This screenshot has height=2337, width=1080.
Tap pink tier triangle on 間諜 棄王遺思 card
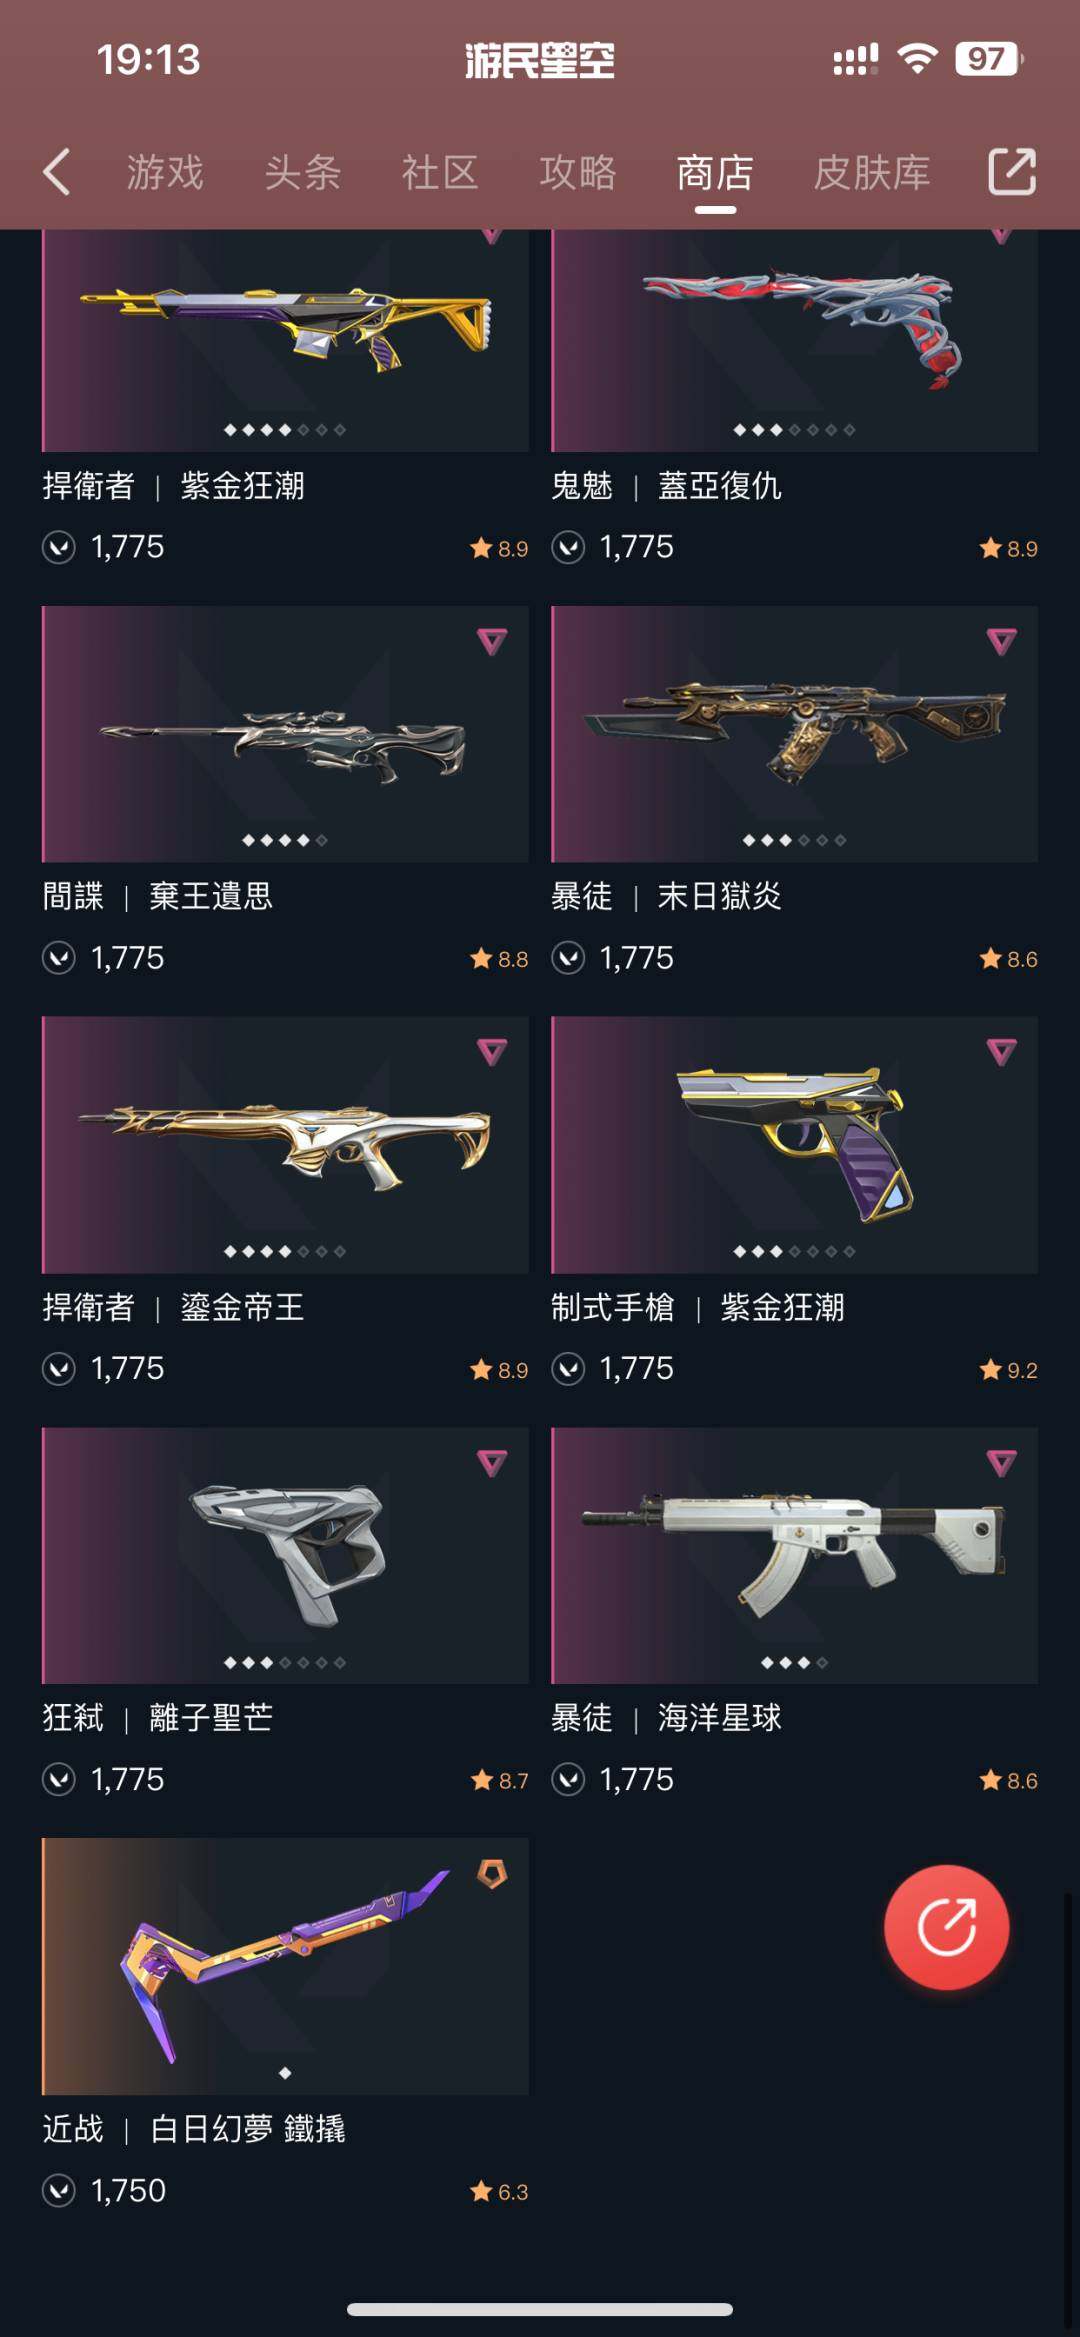pos(491,641)
